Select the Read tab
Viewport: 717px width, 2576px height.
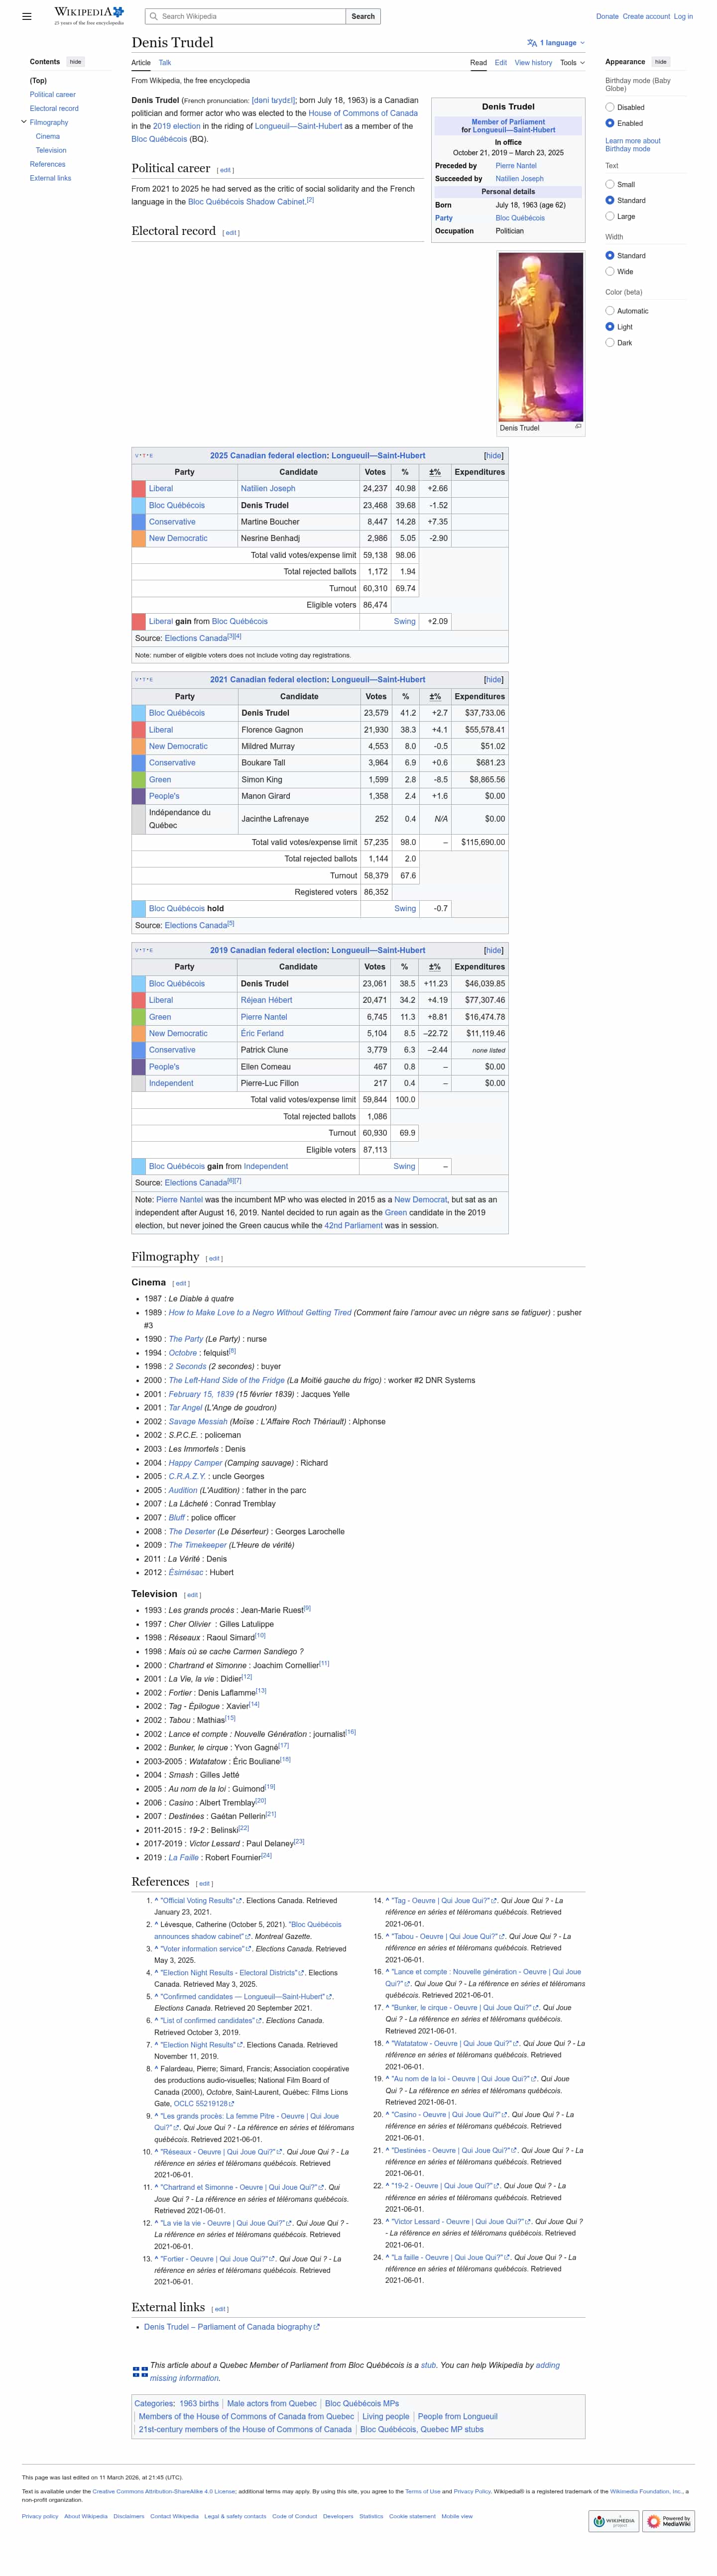click(479, 62)
